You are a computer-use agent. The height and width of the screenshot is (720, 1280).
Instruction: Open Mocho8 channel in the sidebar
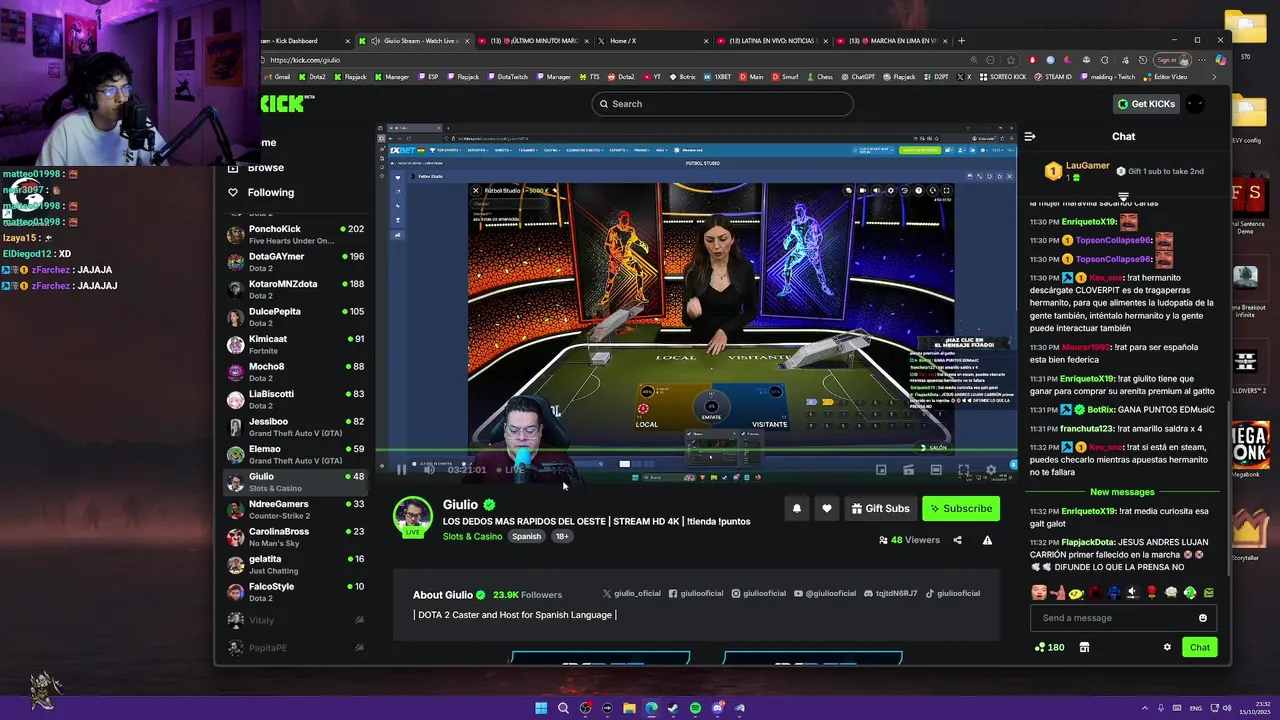tap(296, 372)
